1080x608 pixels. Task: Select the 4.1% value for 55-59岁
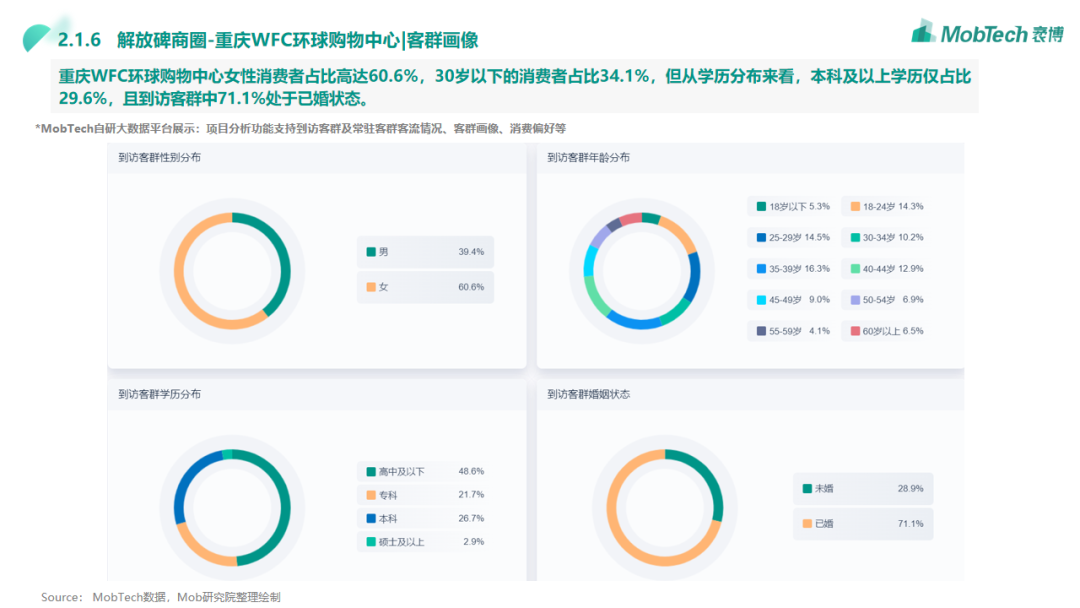click(819, 331)
